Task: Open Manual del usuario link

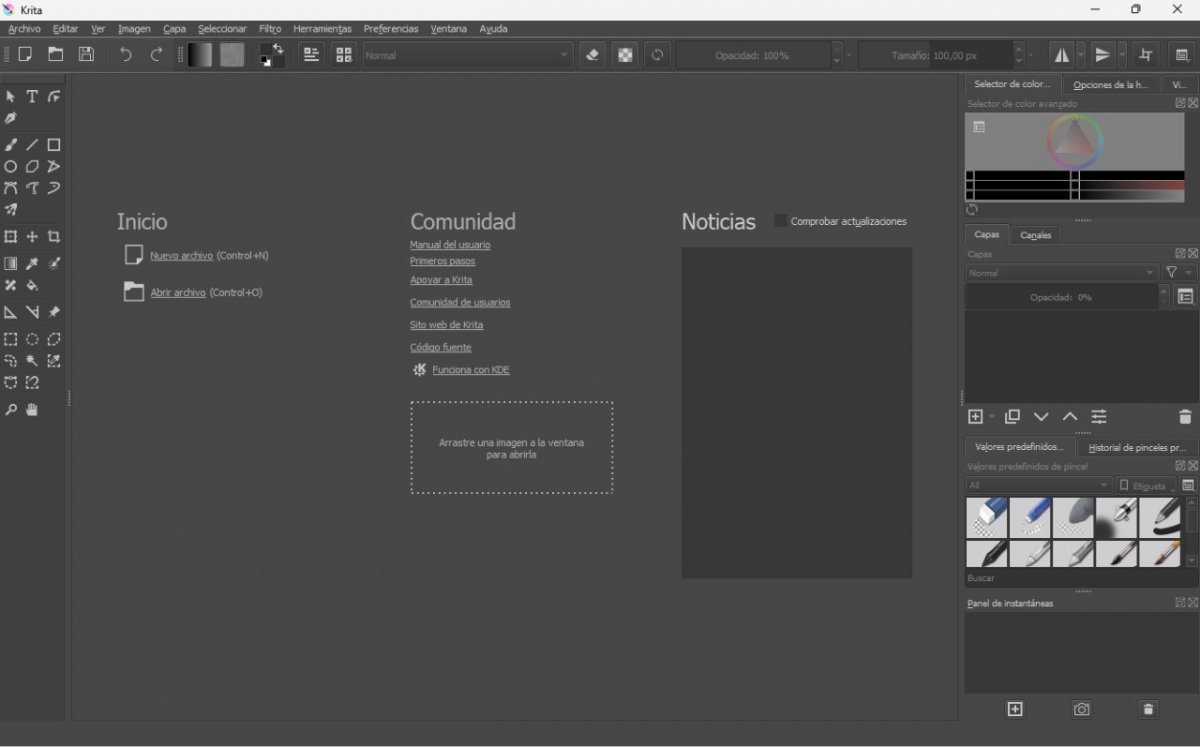Action: 450,245
